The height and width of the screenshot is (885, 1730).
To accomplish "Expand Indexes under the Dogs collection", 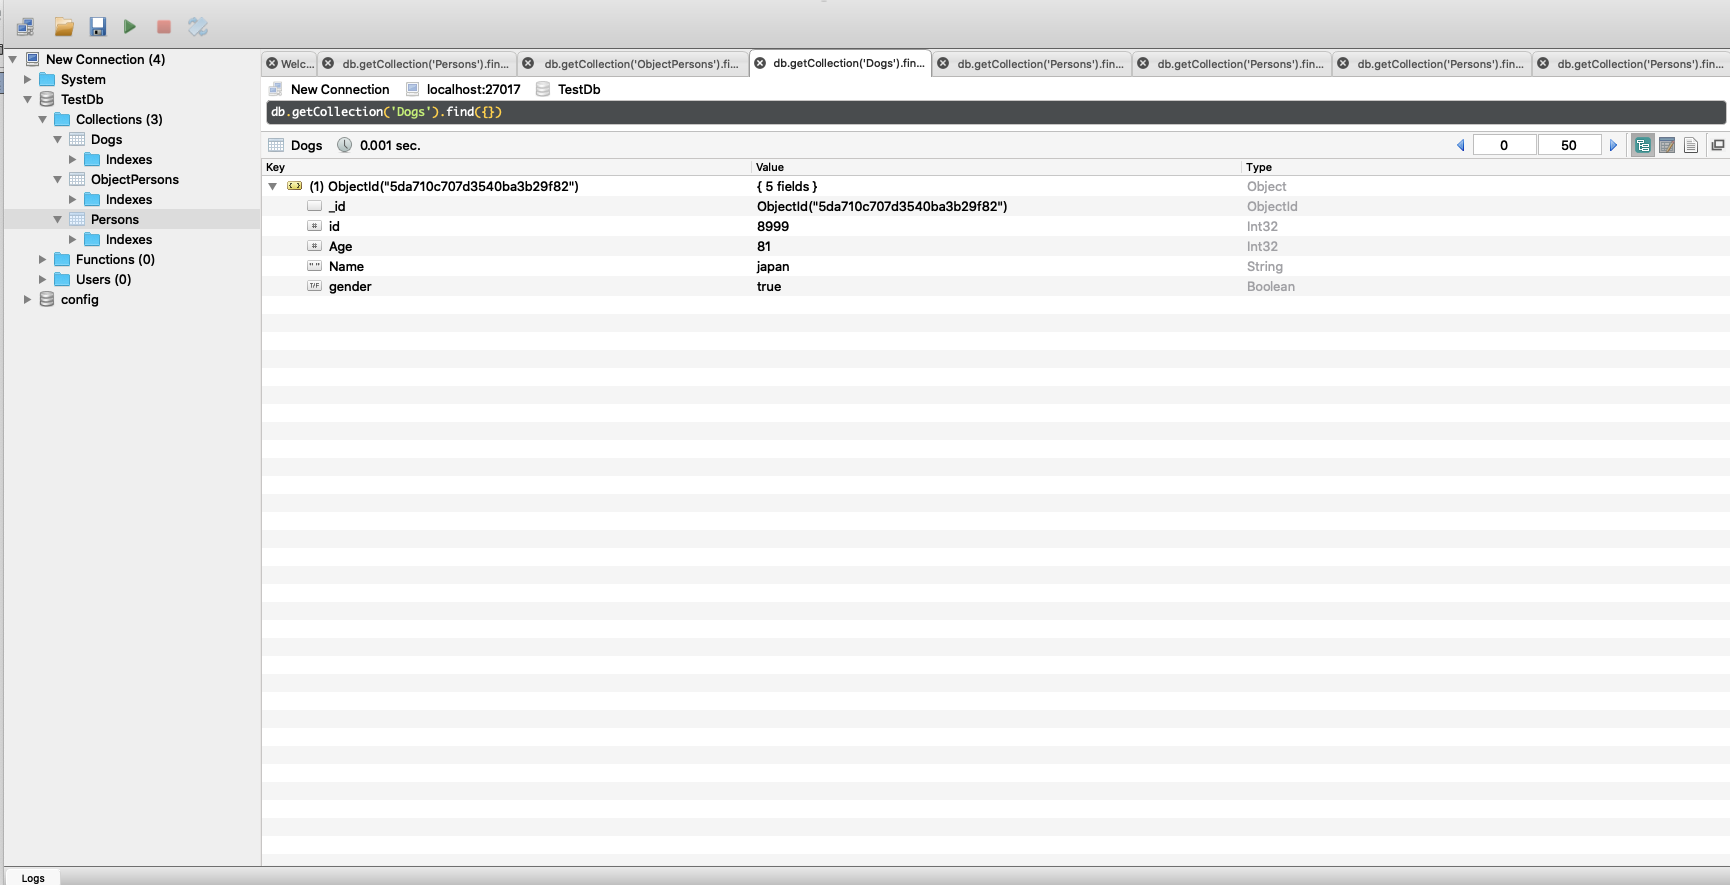I will pos(73,159).
